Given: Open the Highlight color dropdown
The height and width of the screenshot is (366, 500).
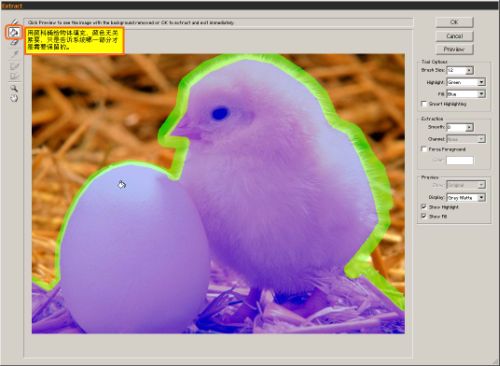Looking at the screenshot, I should pyautogui.click(x=481, y=82).
